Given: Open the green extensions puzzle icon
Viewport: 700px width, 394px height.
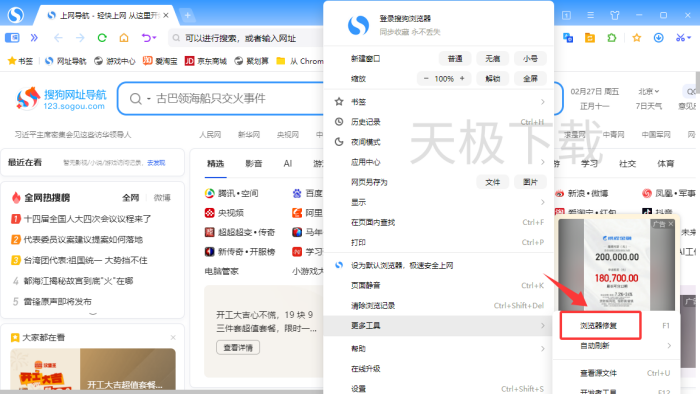Looking at the screenshot, I should click(x=612, y=38).
